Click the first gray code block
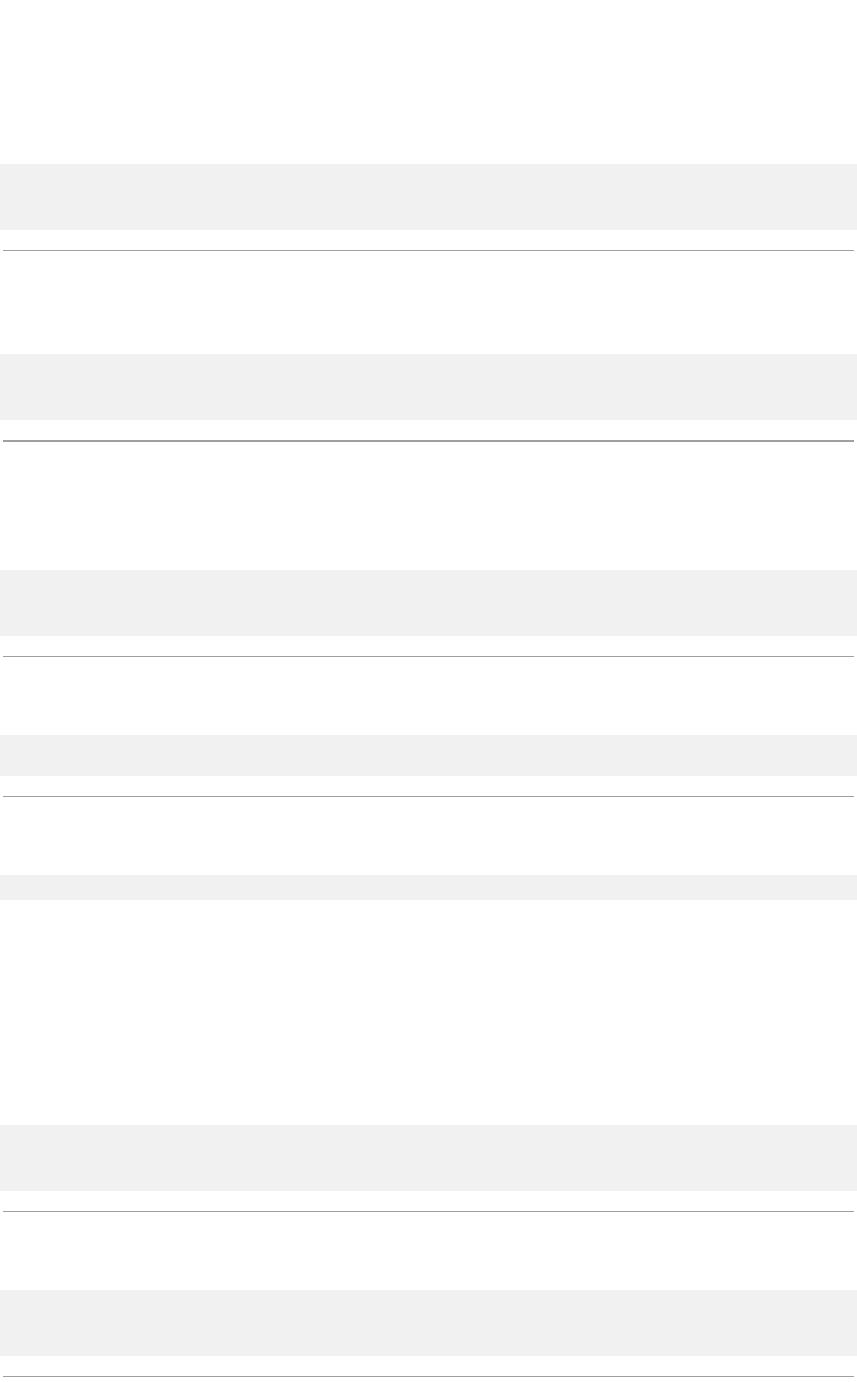This screenshot has width=857, height=1382. [x=428, y=197]
